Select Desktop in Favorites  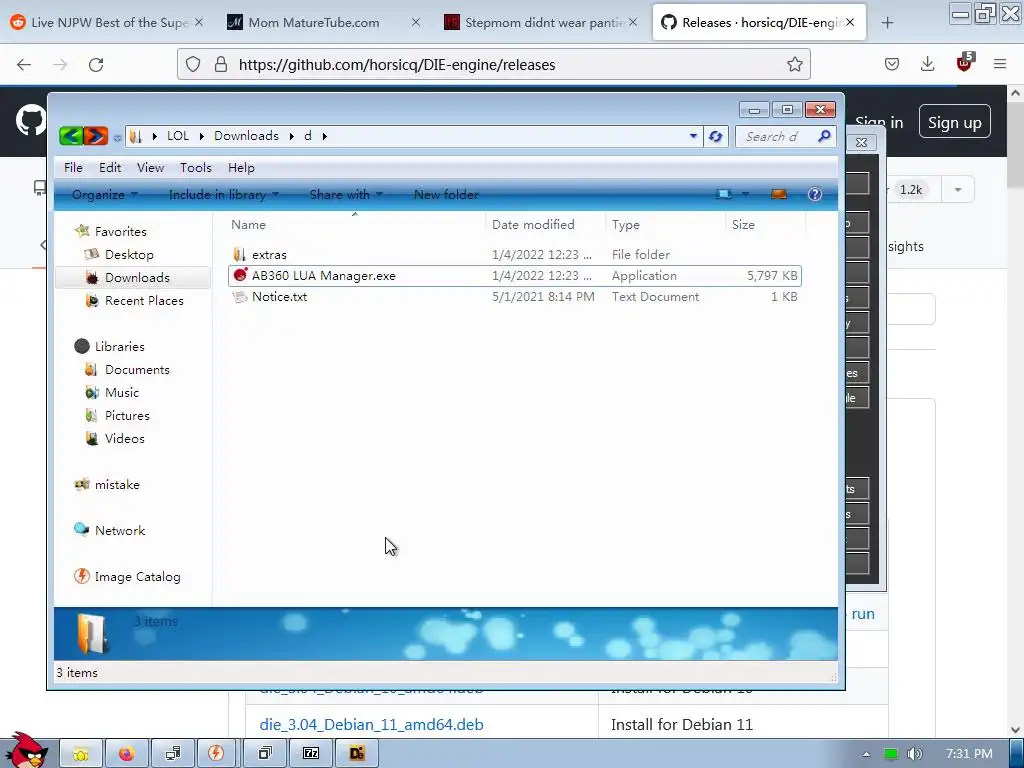pos(129,255)
